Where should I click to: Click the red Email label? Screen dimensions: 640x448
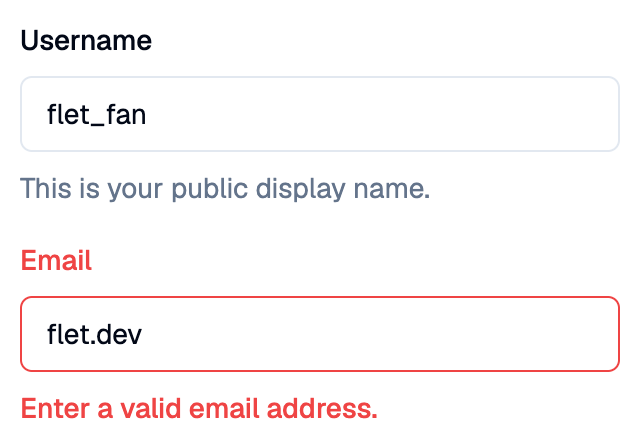tap(56, 260)
